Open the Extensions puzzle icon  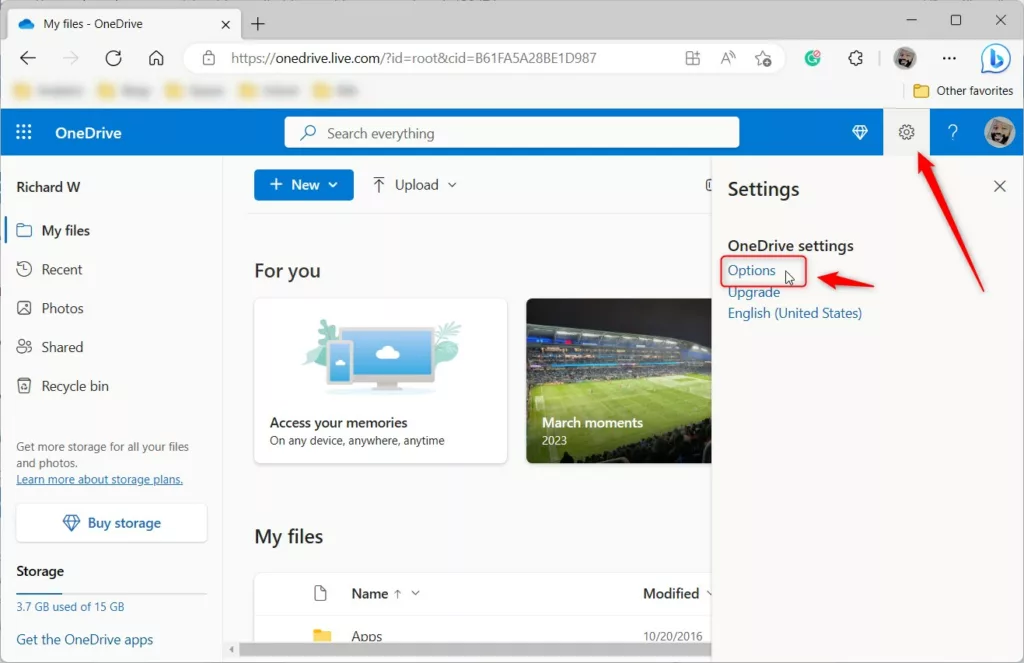pos(856,58)
